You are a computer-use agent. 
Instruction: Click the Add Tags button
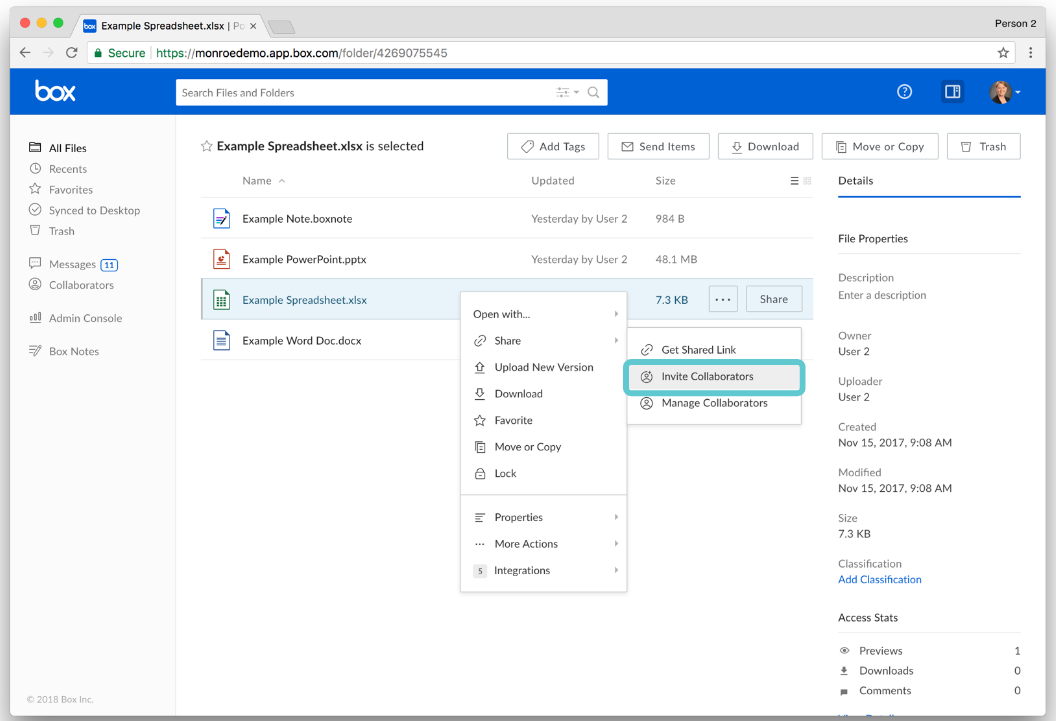coord(553,146)
